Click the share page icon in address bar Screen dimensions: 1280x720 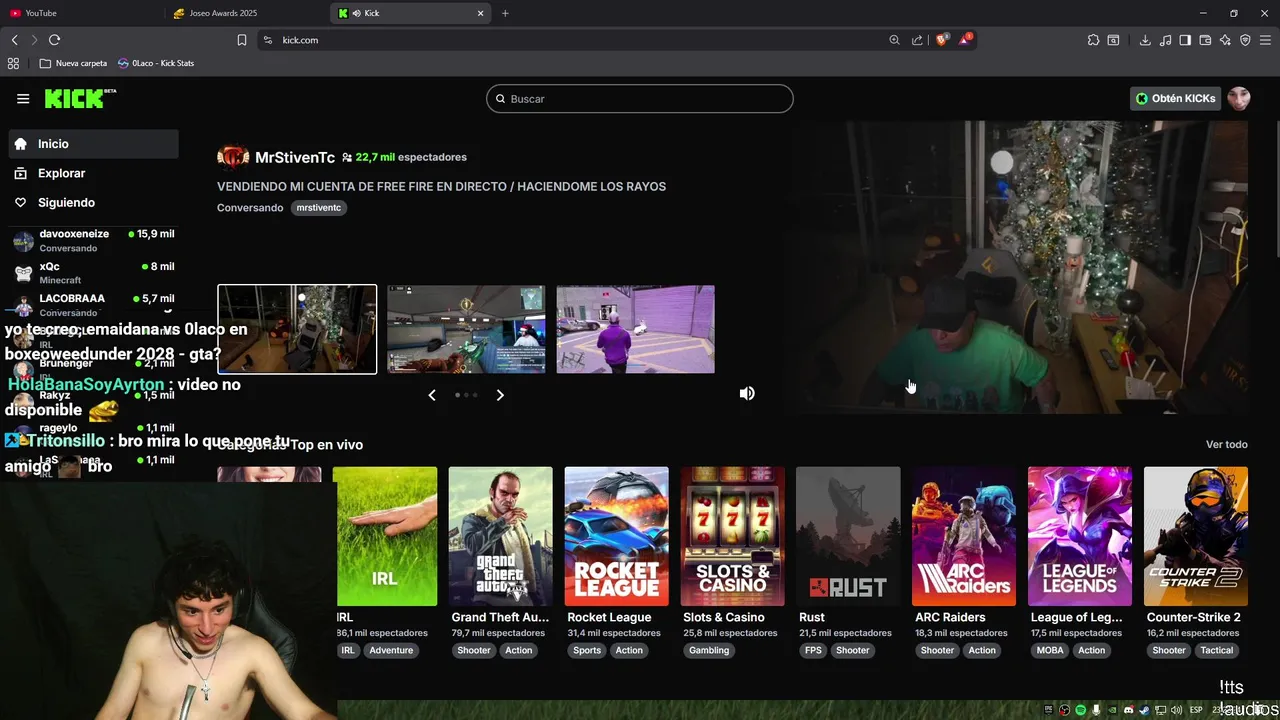point(917,40)
